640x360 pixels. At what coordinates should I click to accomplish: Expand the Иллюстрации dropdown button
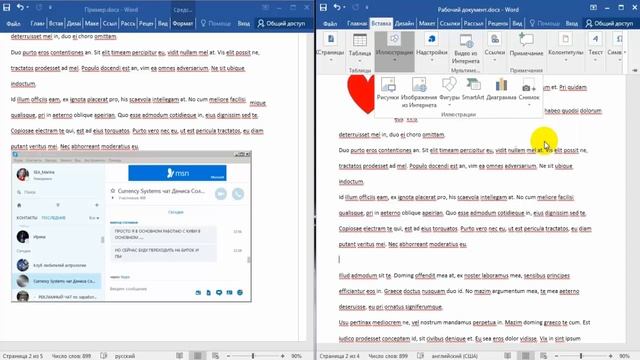[395, 51]
